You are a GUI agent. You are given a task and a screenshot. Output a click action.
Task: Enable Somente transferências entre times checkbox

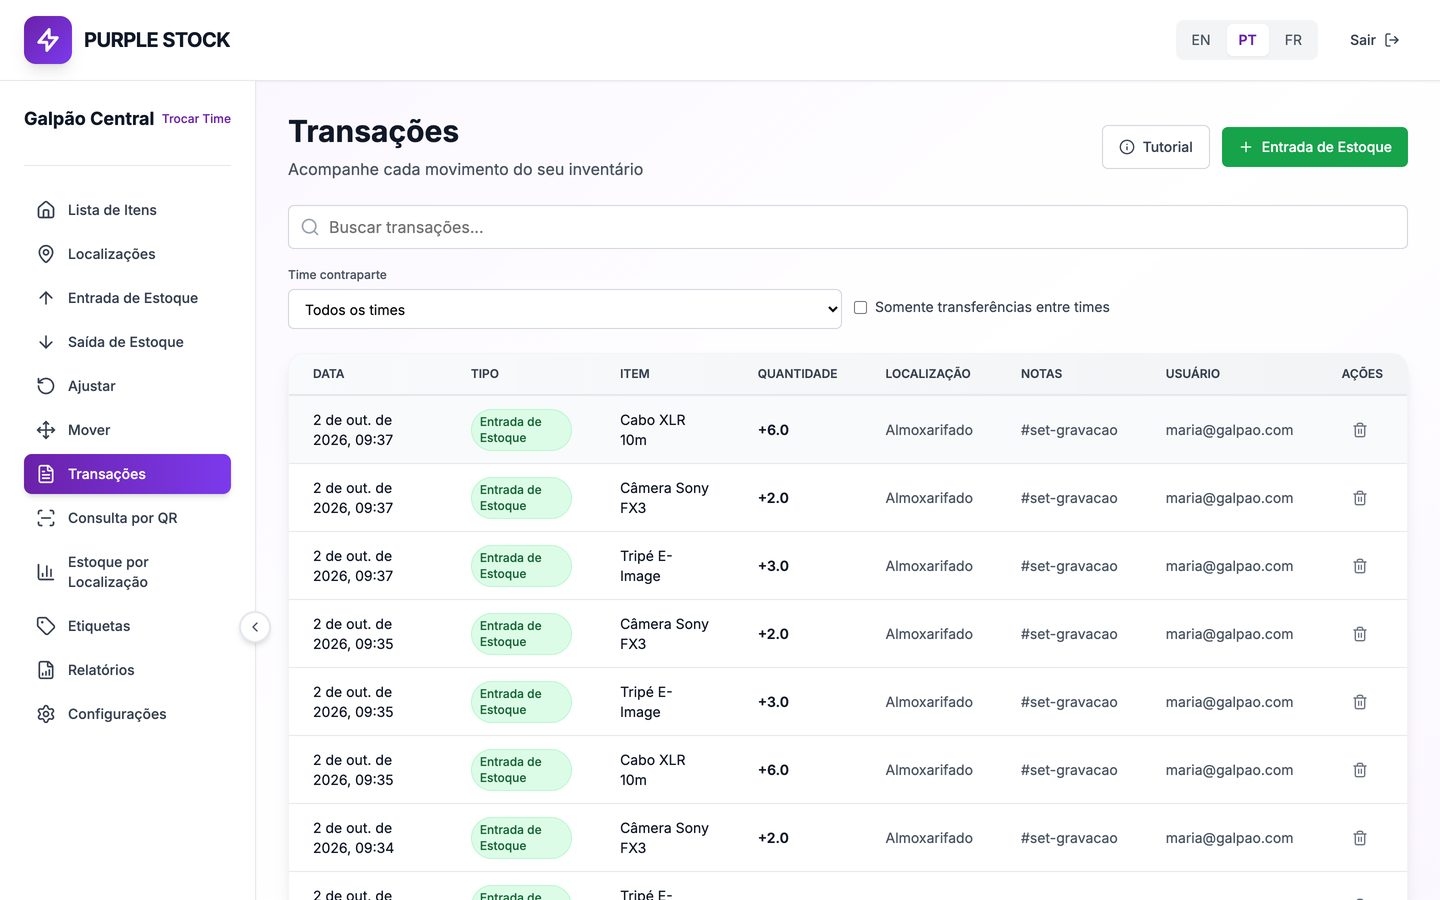pyautogui.click(x=860, y=308)
